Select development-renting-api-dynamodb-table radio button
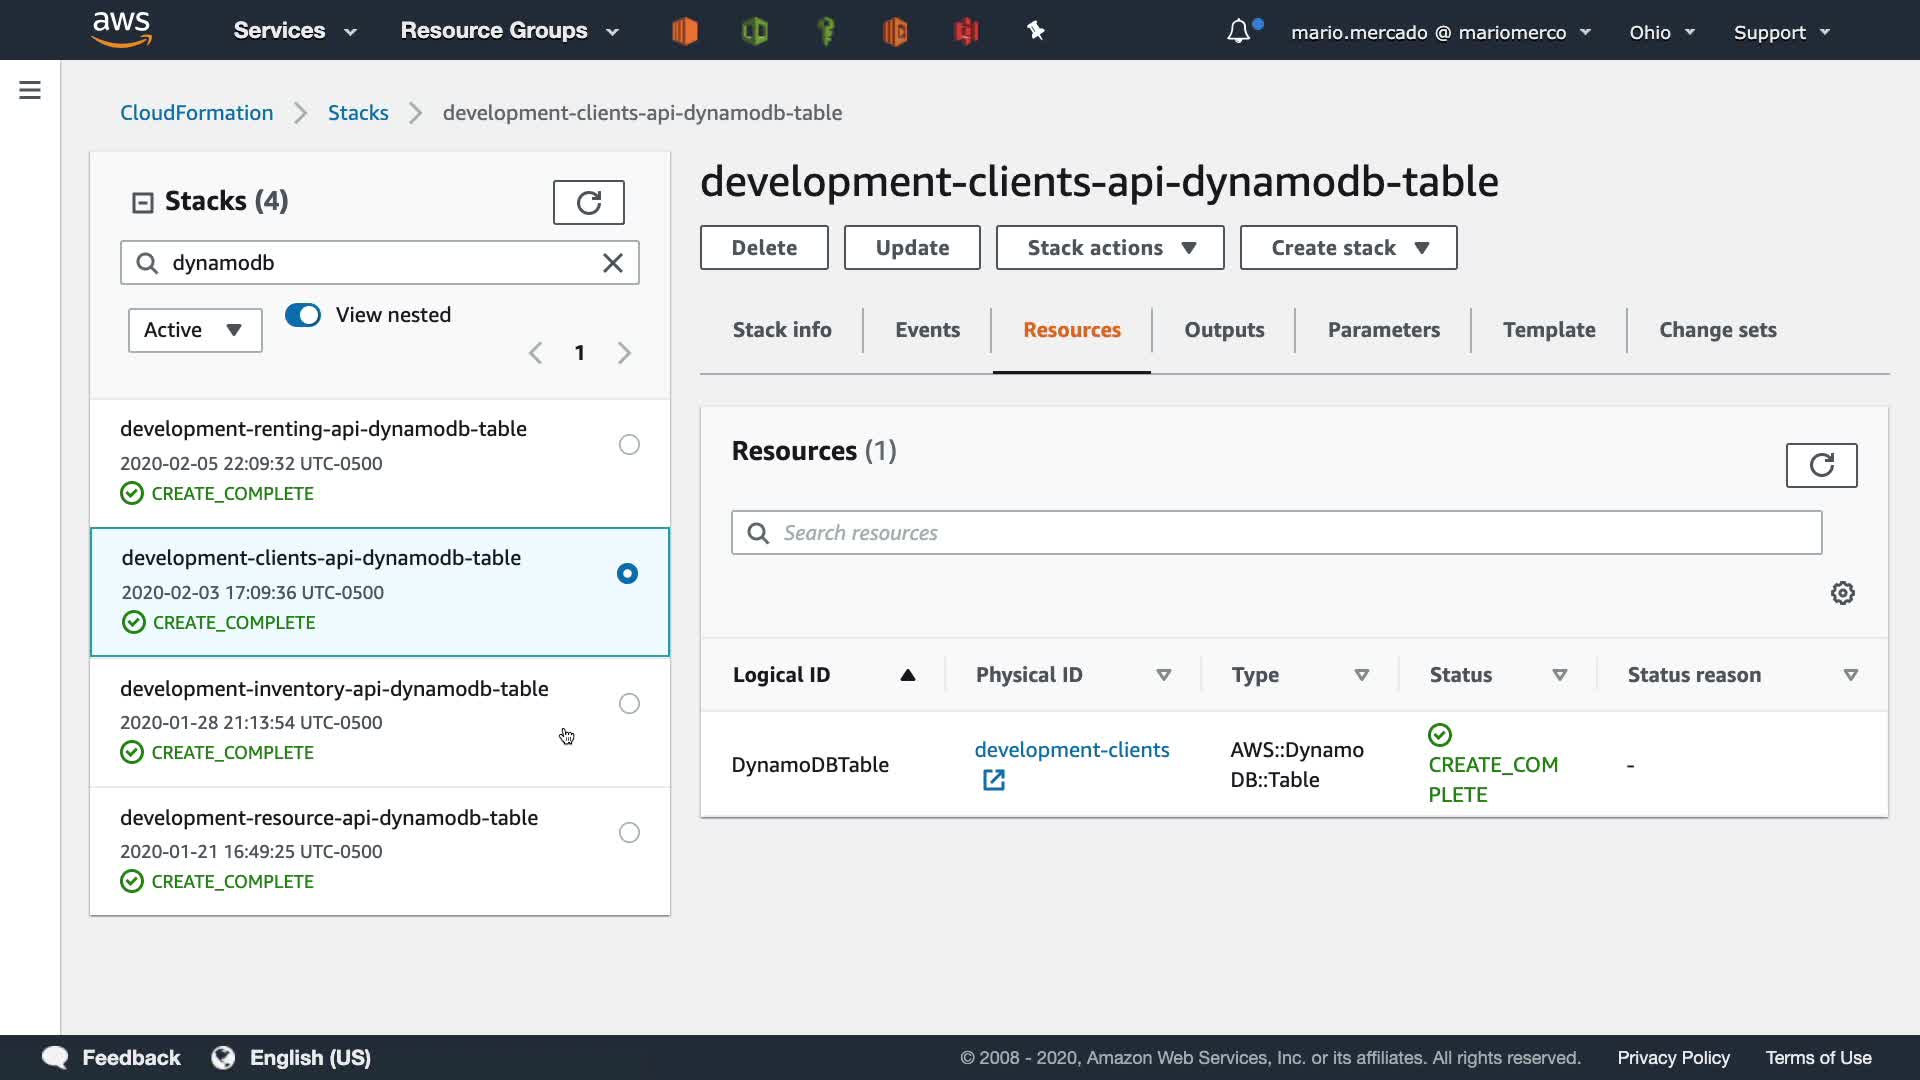1920x1080 pixels. point(629,445)
